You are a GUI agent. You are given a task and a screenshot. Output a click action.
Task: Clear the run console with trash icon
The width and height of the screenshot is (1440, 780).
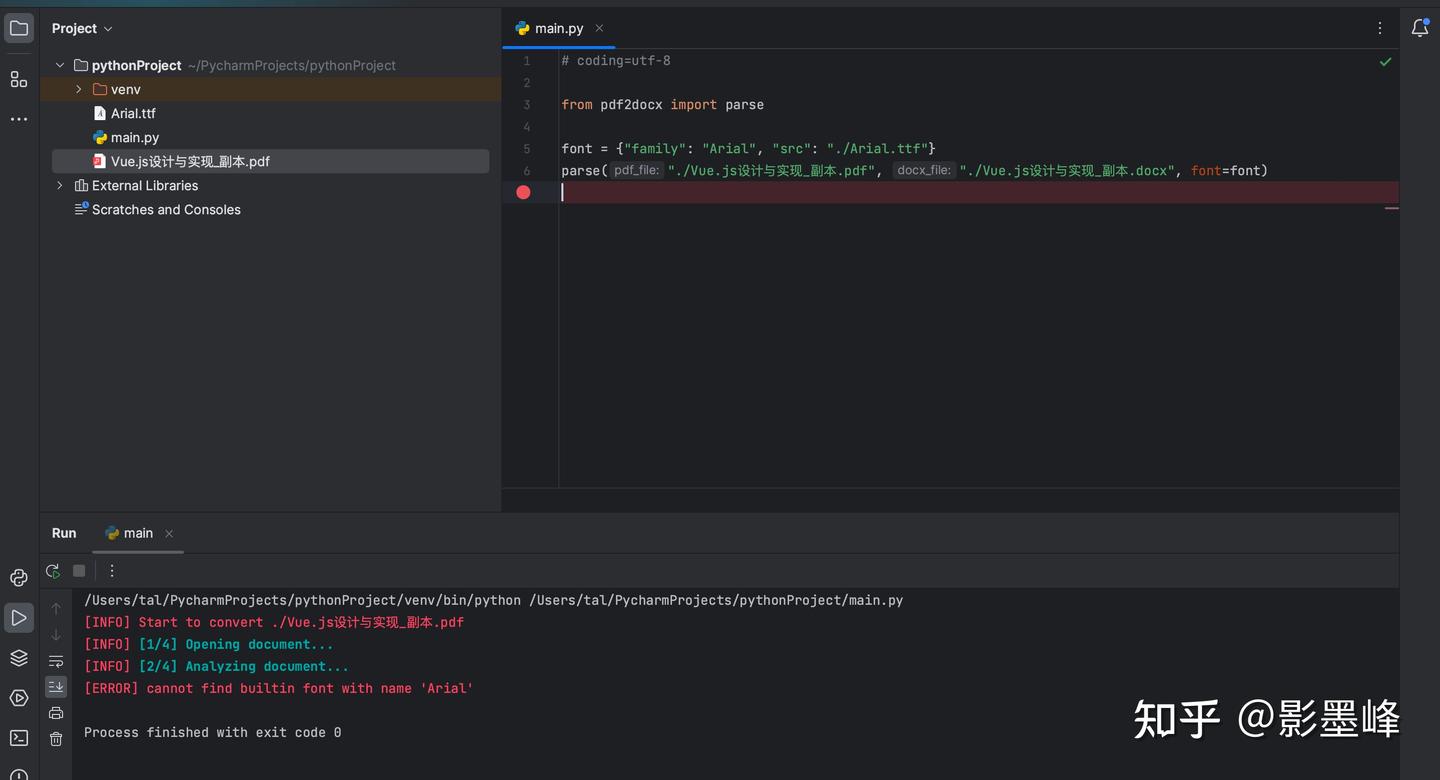56,739
